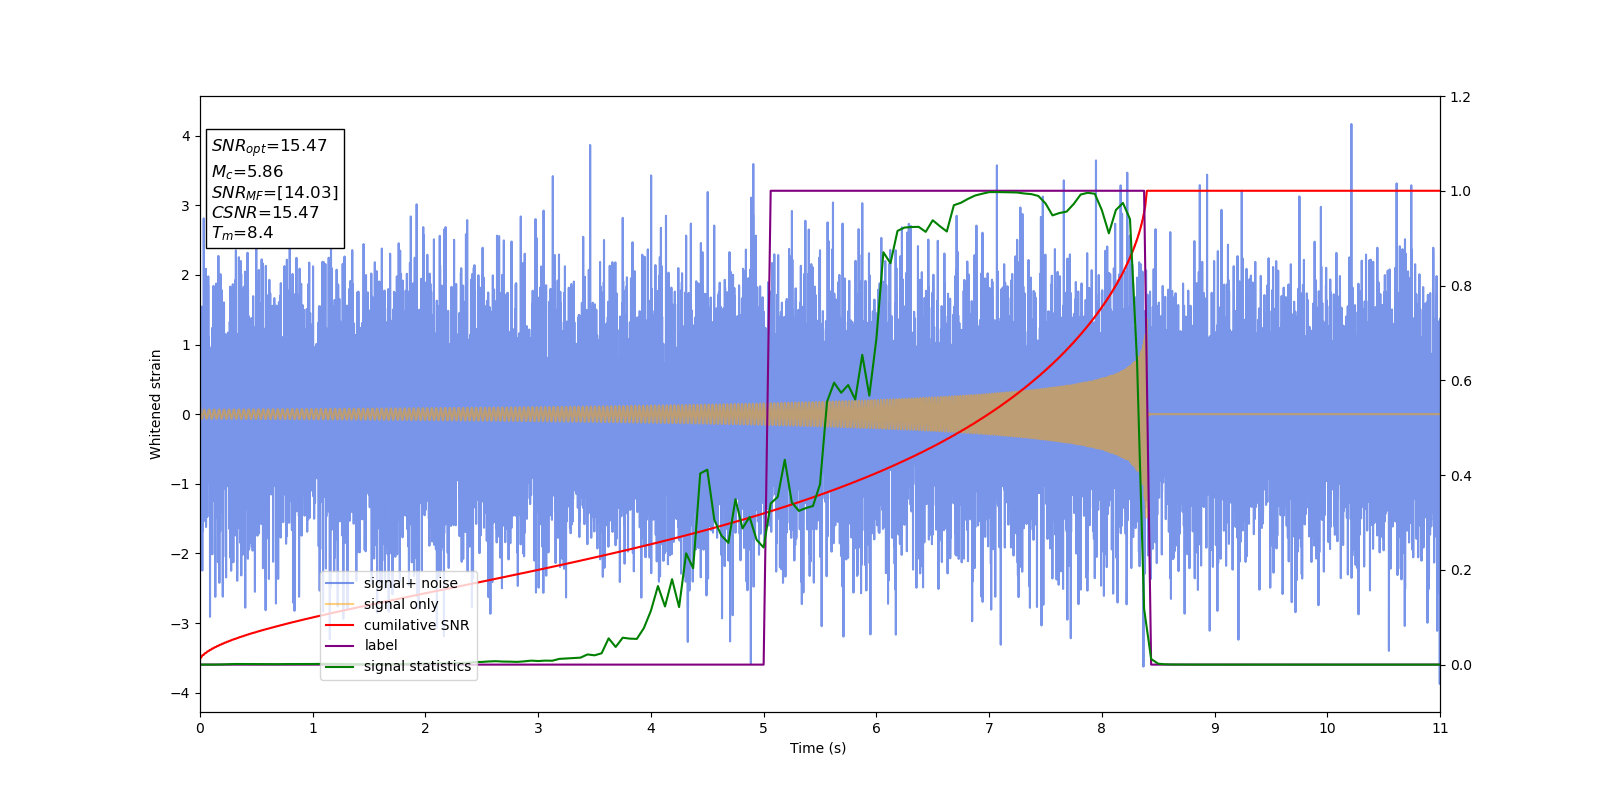
Task: Click the 'signal only' legend entry
Action: (x=382, y=604)
